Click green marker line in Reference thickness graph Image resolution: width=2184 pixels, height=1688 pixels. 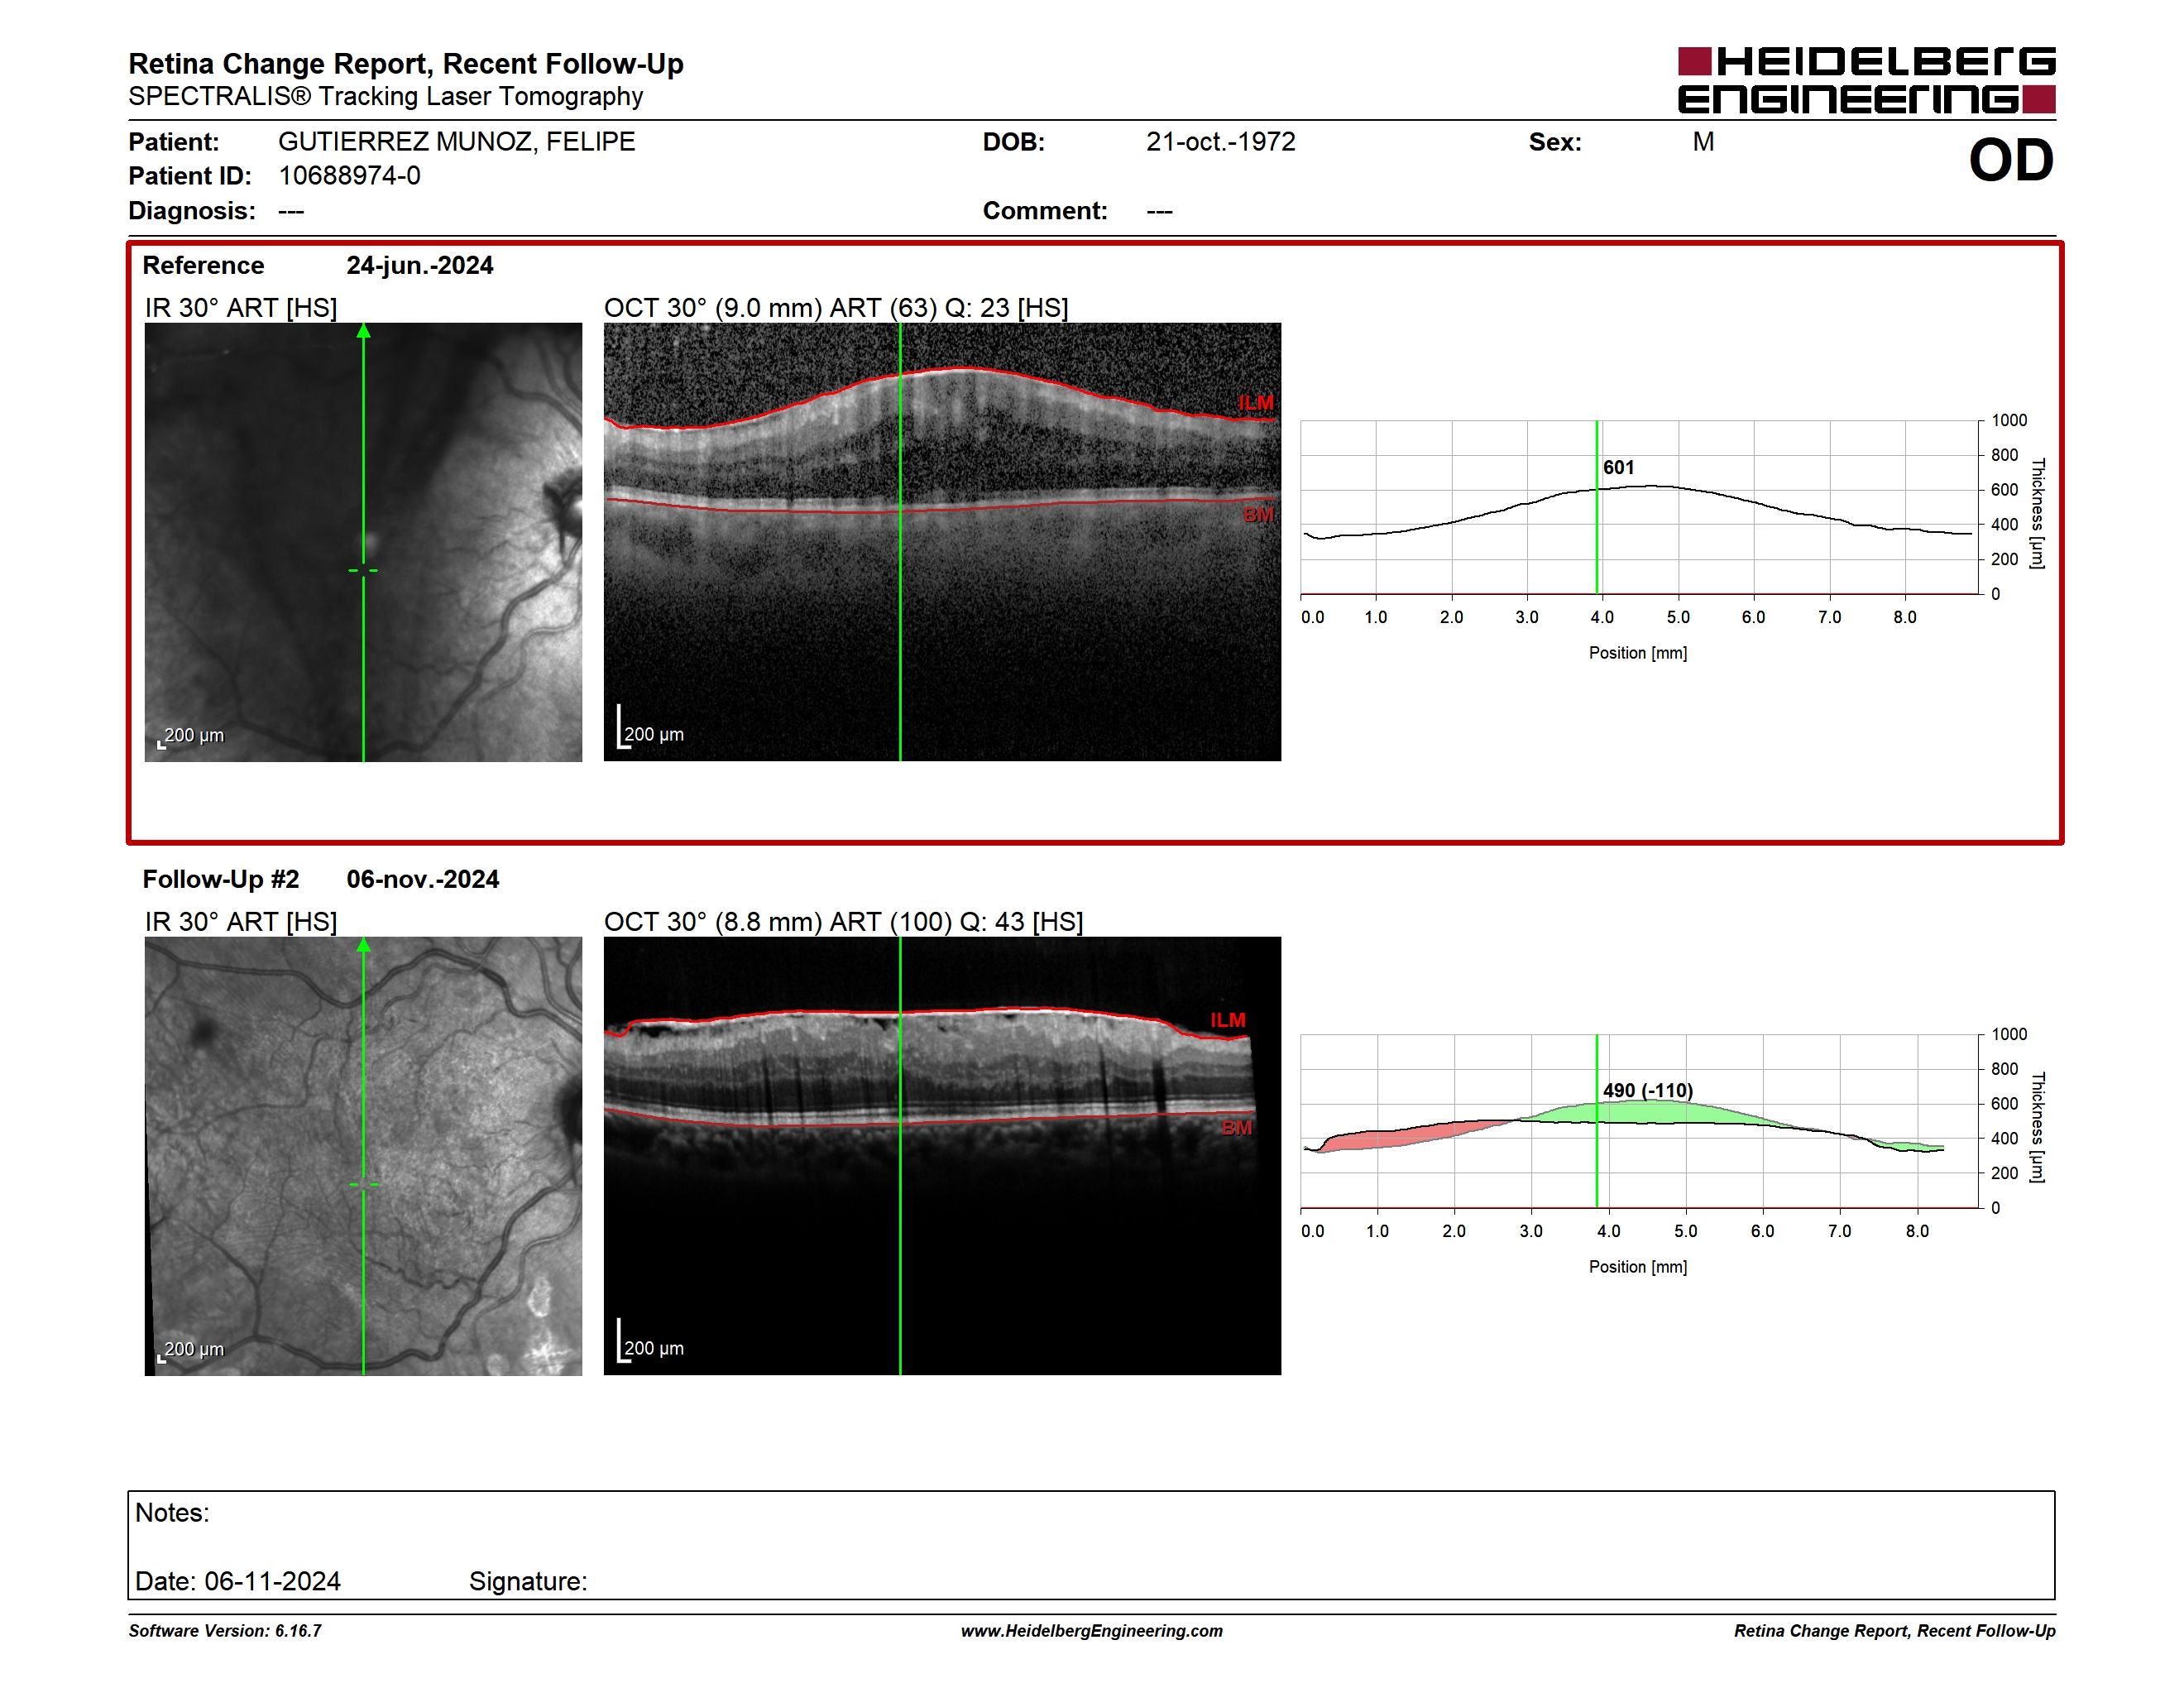tap(1597, 507)
